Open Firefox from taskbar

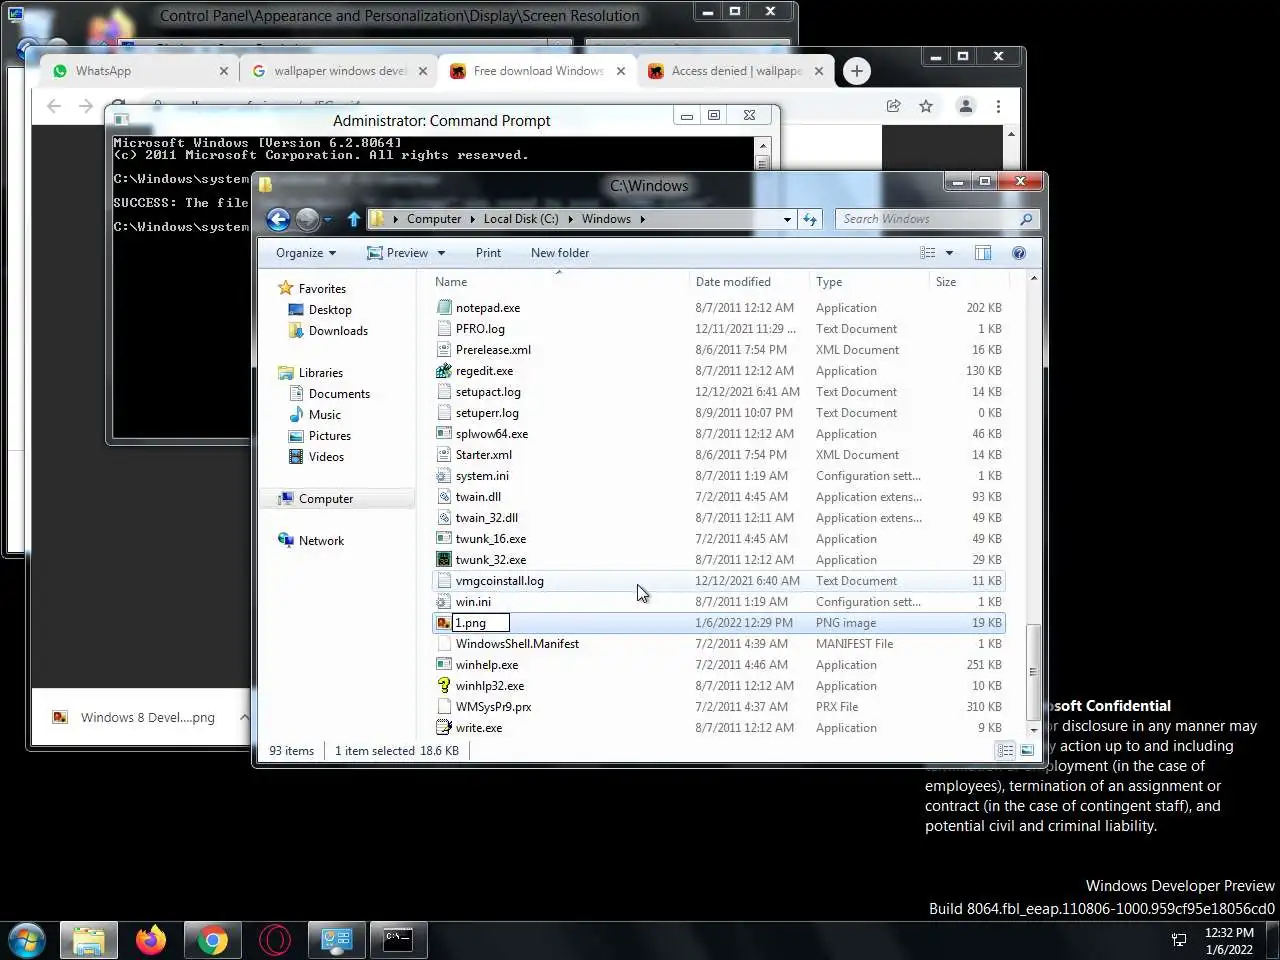tap(151, 941)
